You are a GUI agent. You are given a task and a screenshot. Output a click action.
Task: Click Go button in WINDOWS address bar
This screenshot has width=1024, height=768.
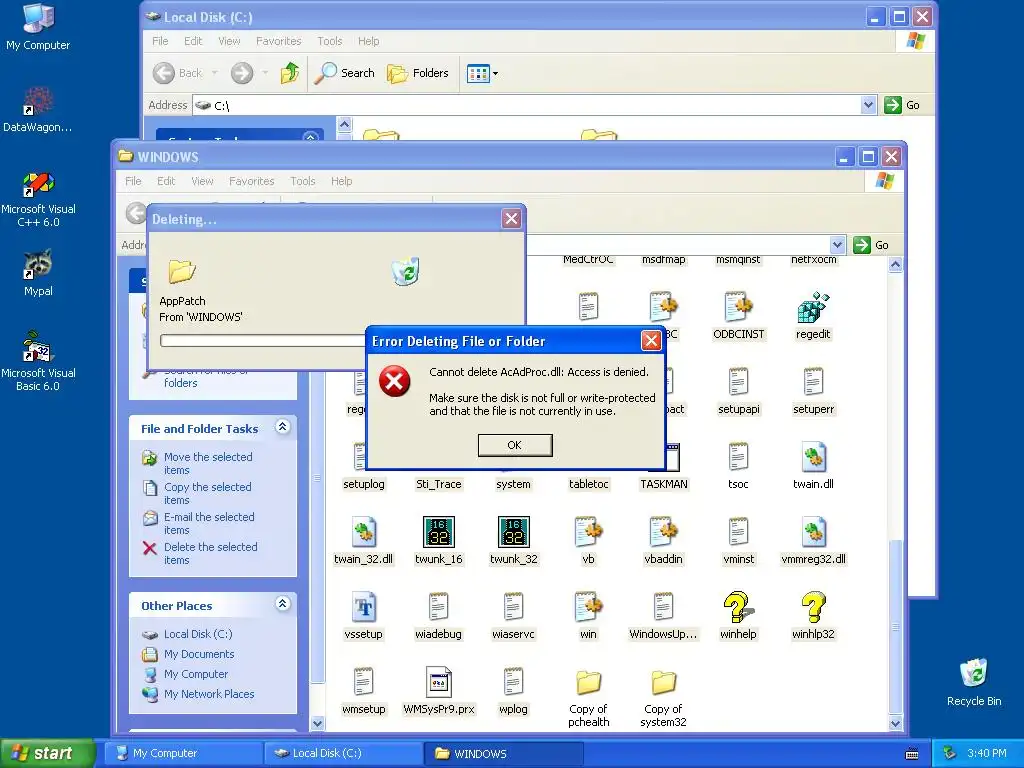point(871,245)
